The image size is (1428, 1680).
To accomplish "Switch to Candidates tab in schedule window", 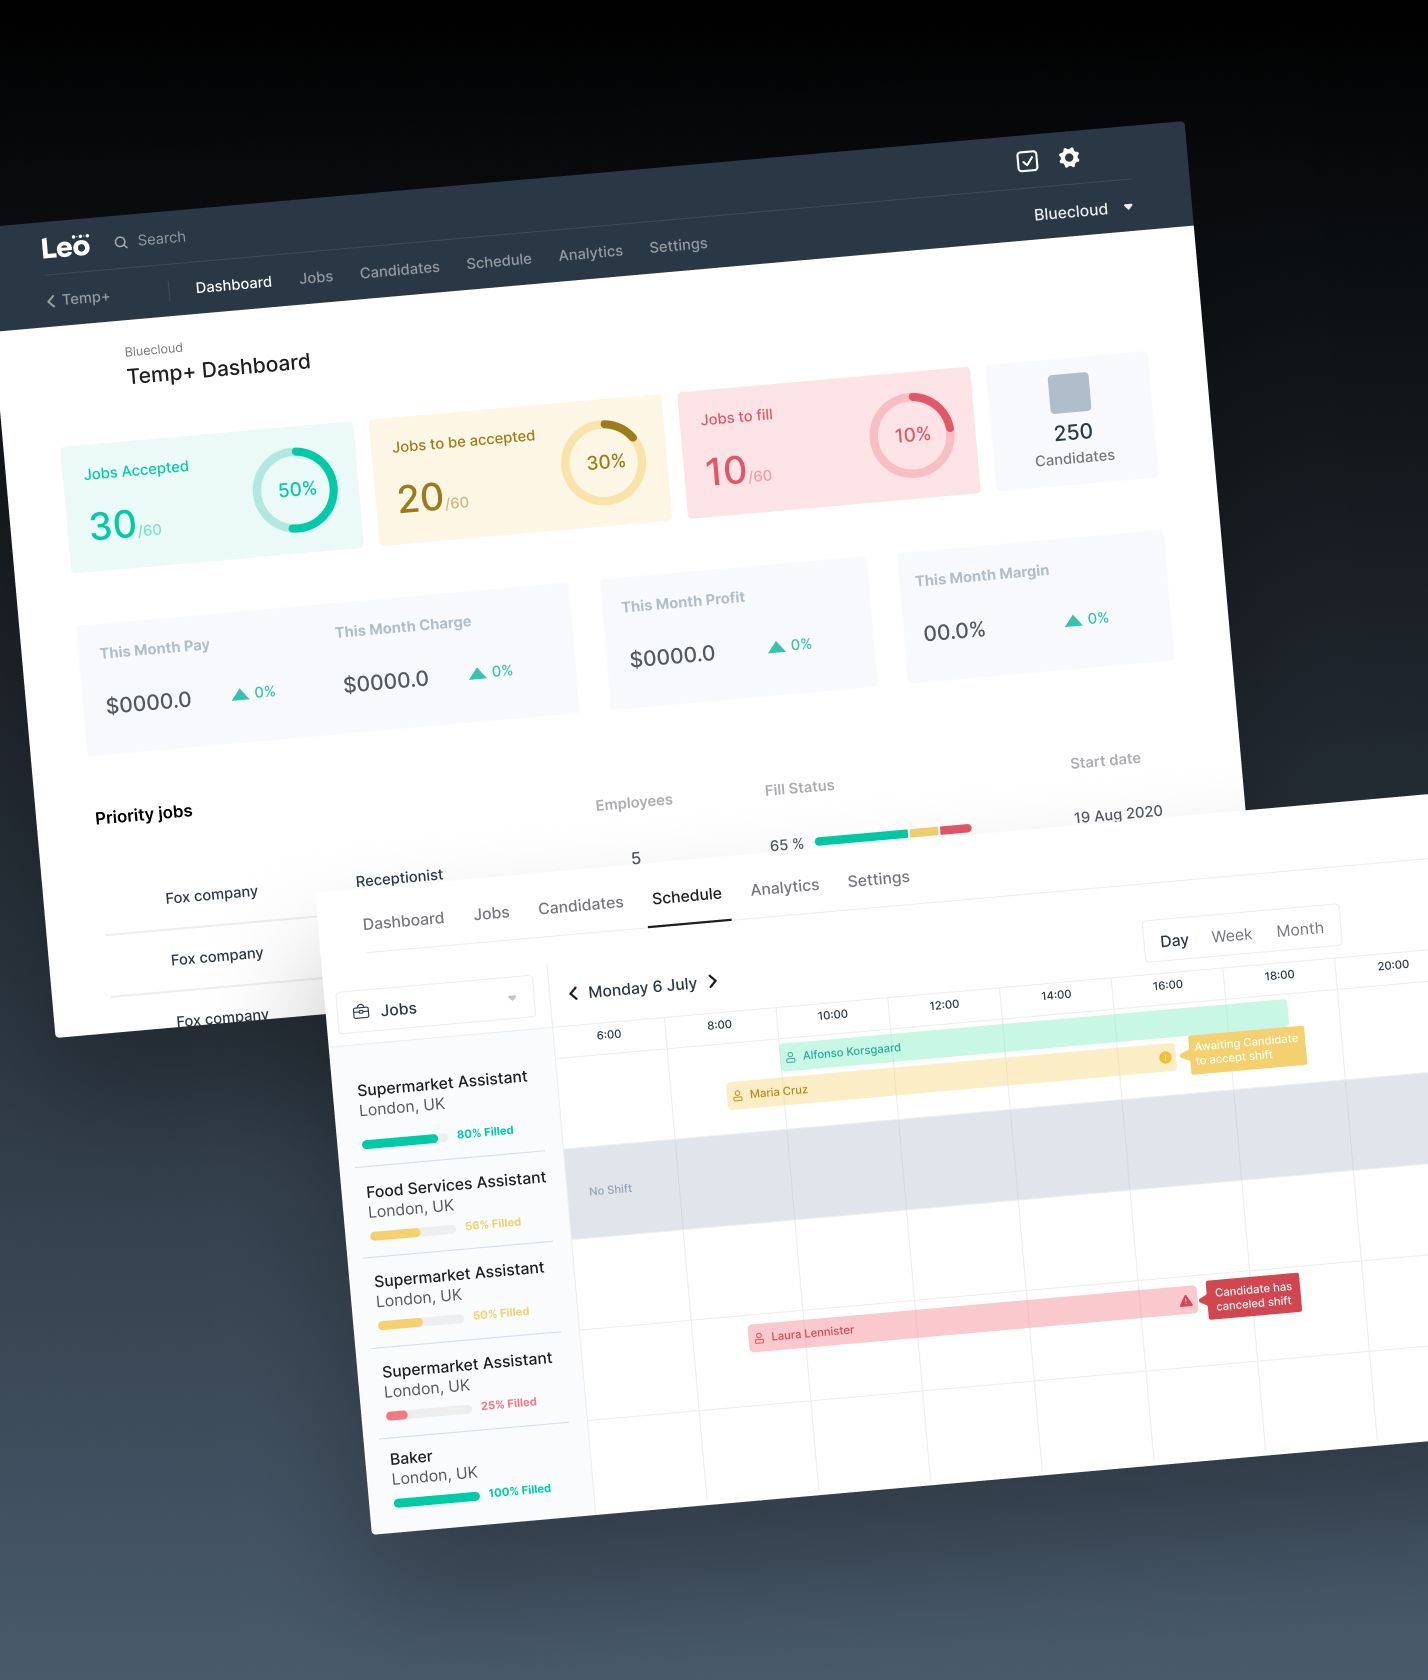I will pyautogui.click(x=581, y=905).
